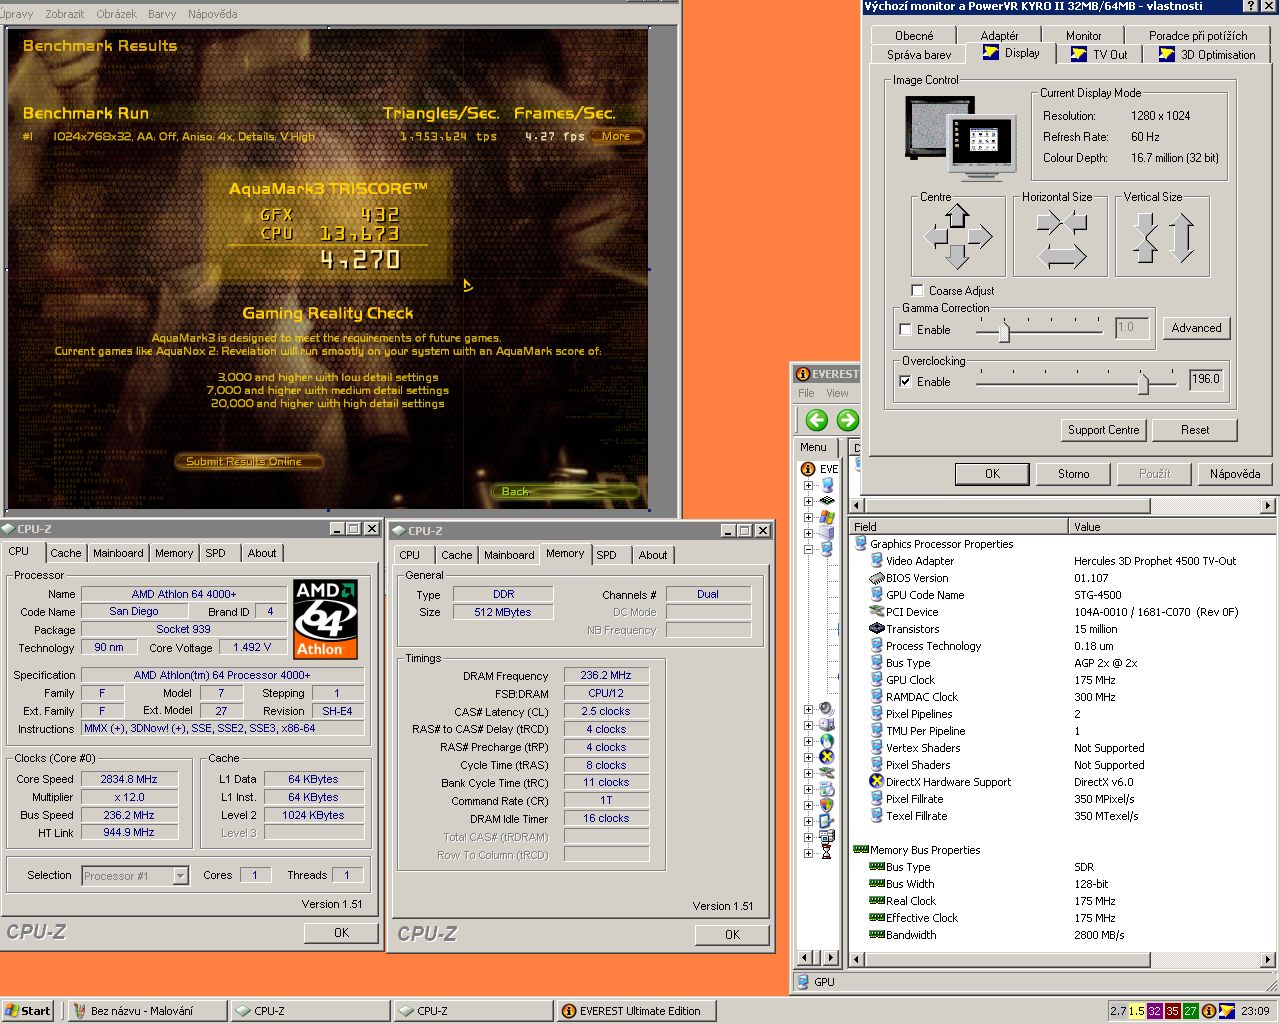
Task: Shrink vertical size with inward arrows
Action: [x=1145, y=238]
